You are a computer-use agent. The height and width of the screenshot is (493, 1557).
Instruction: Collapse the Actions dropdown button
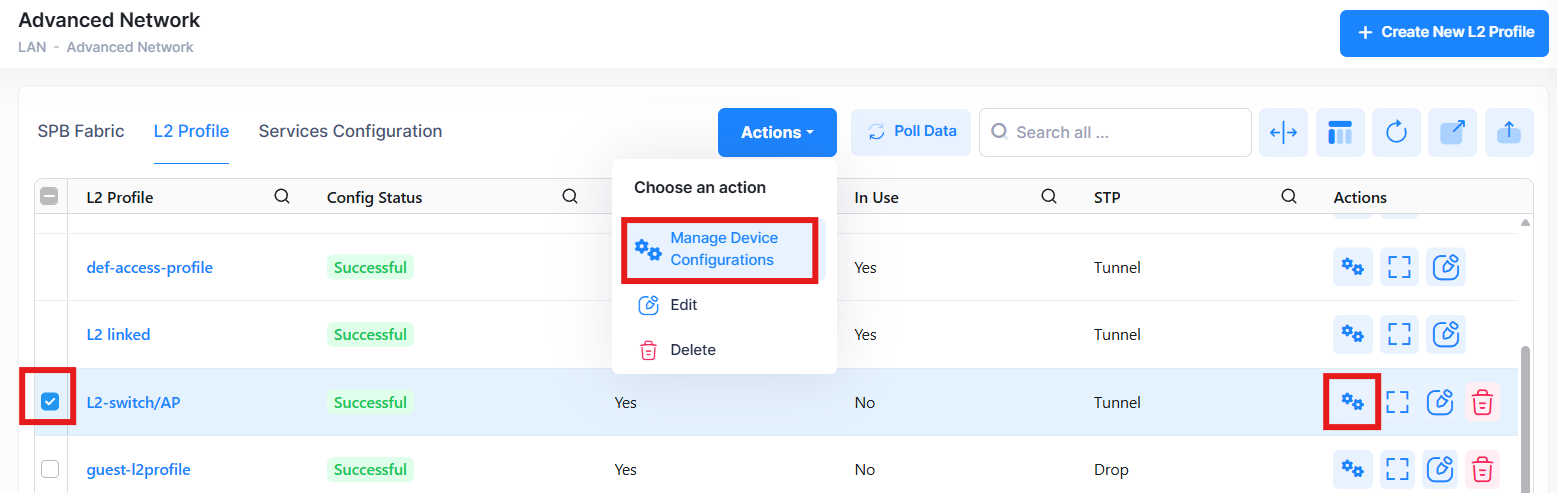pyautogui.click(x=776, y=132)
